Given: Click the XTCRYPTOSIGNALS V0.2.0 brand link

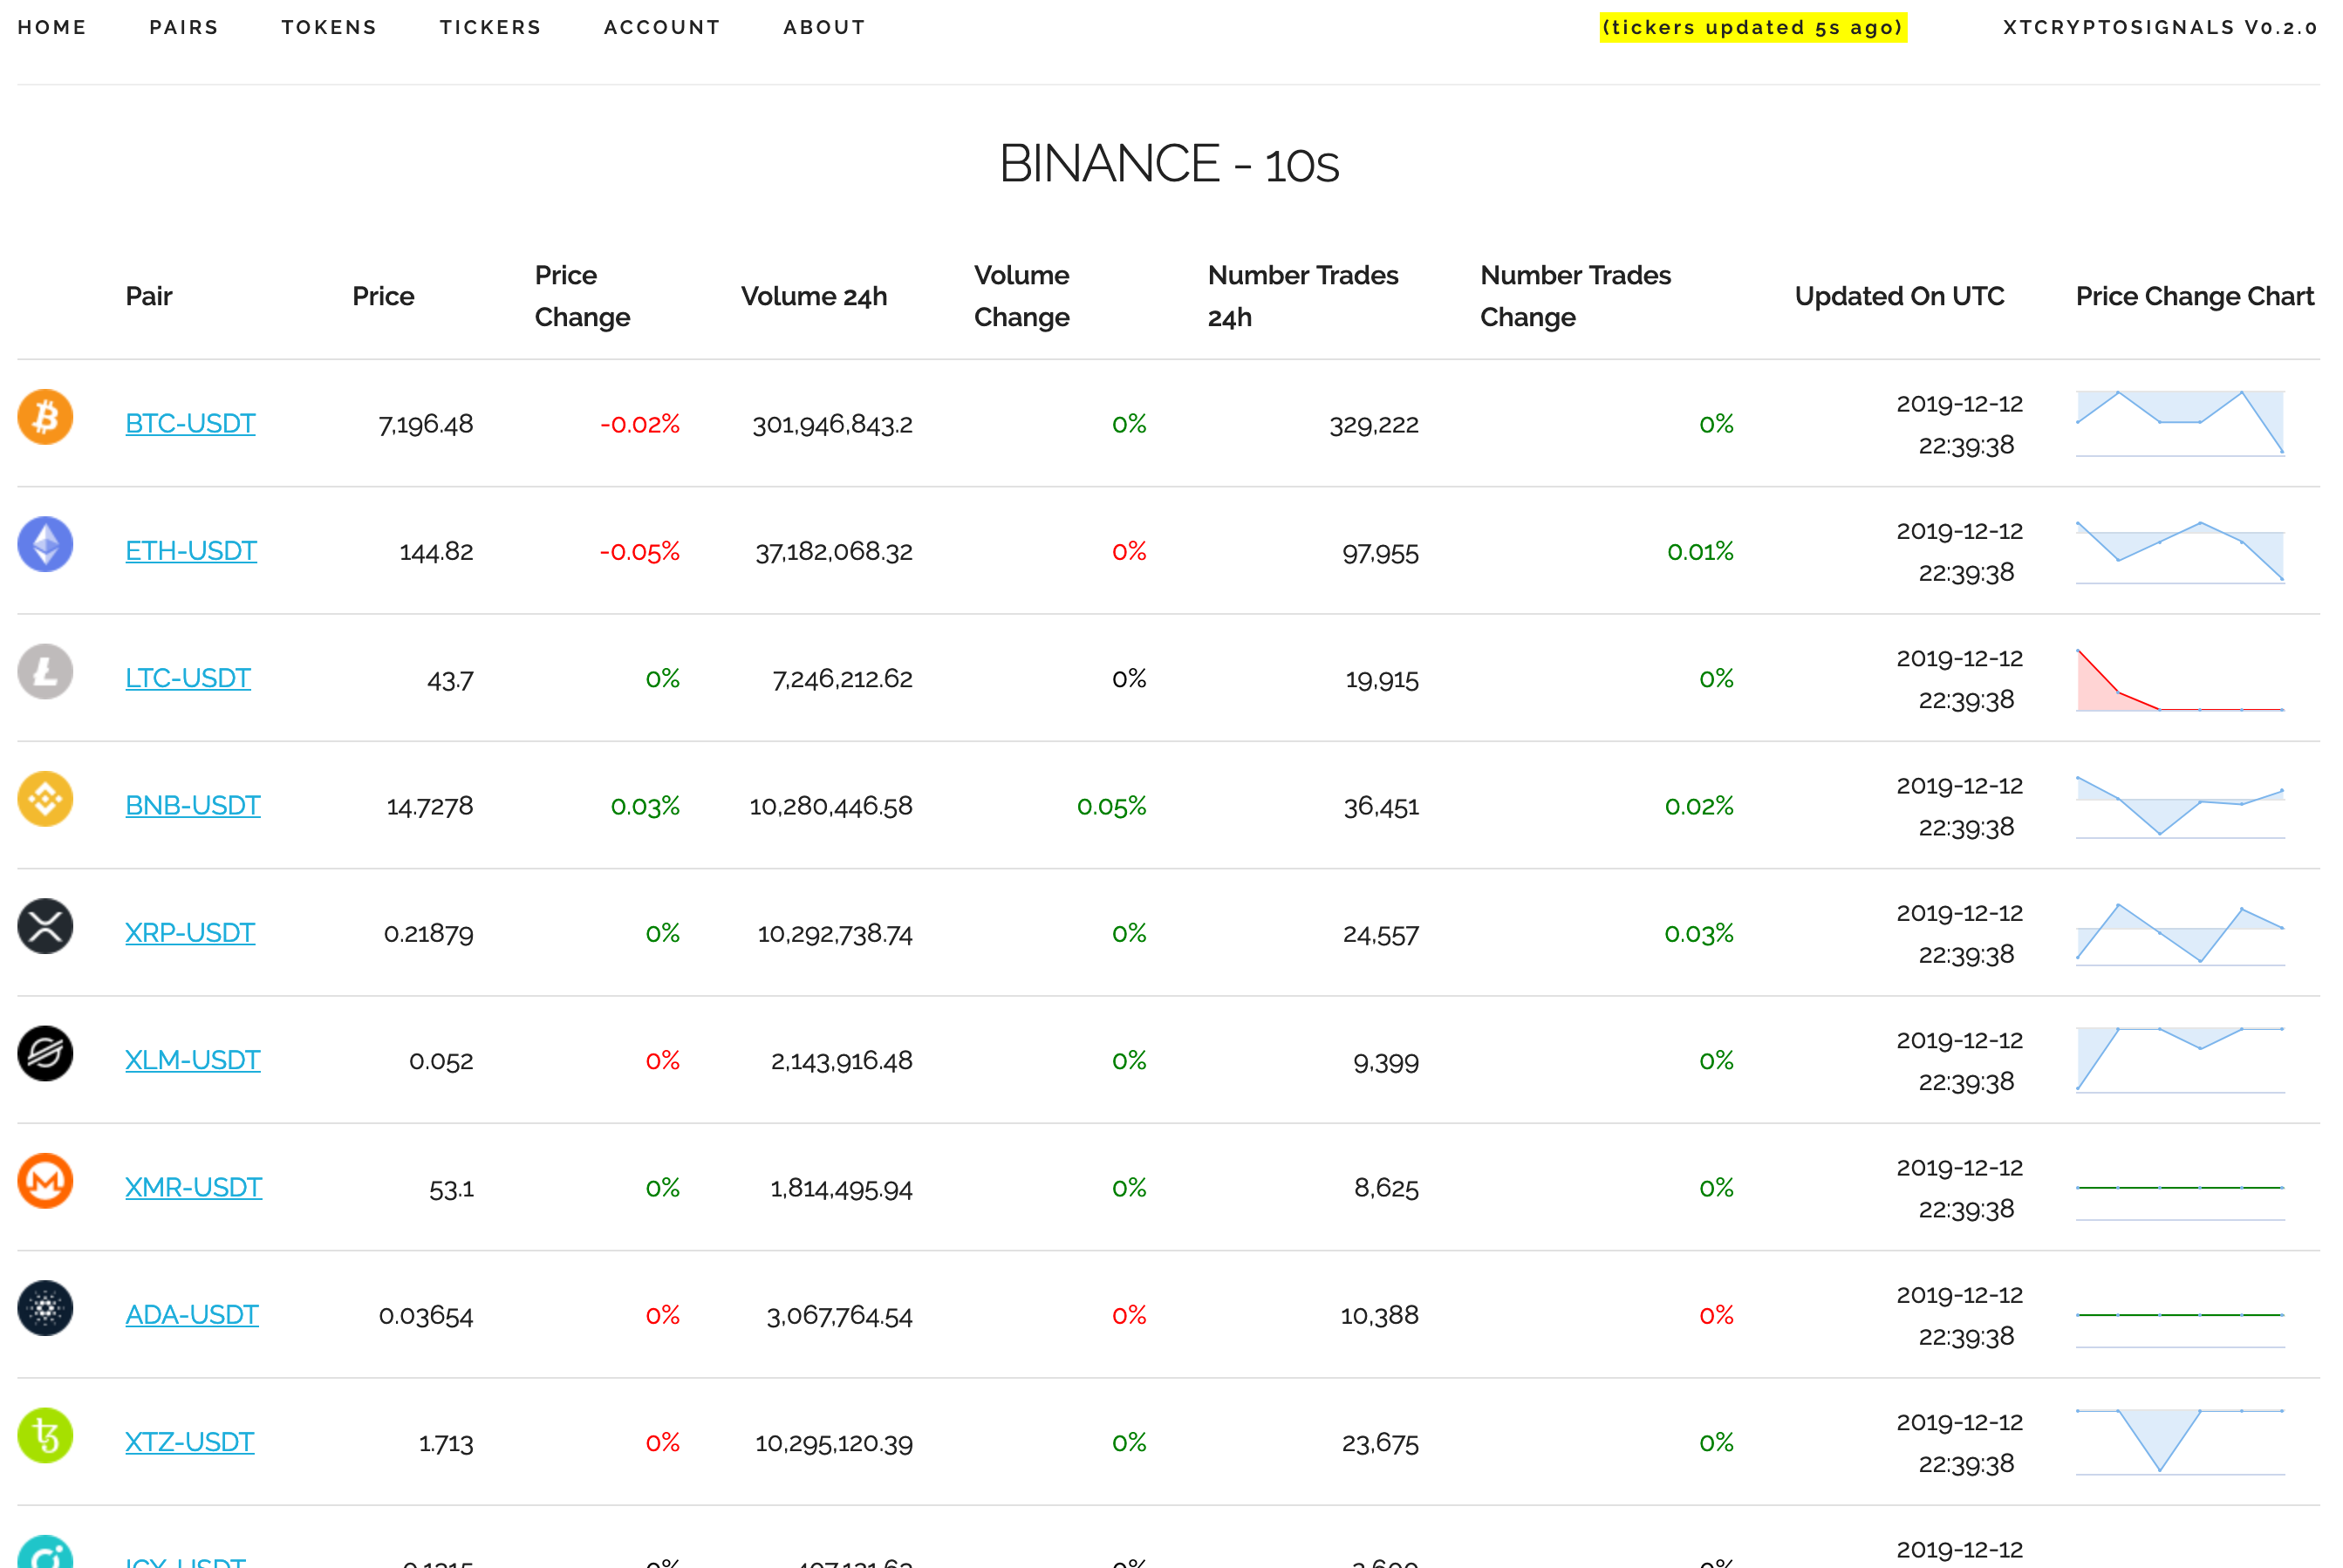Looking at the screenshot, I should (2160, 27).
